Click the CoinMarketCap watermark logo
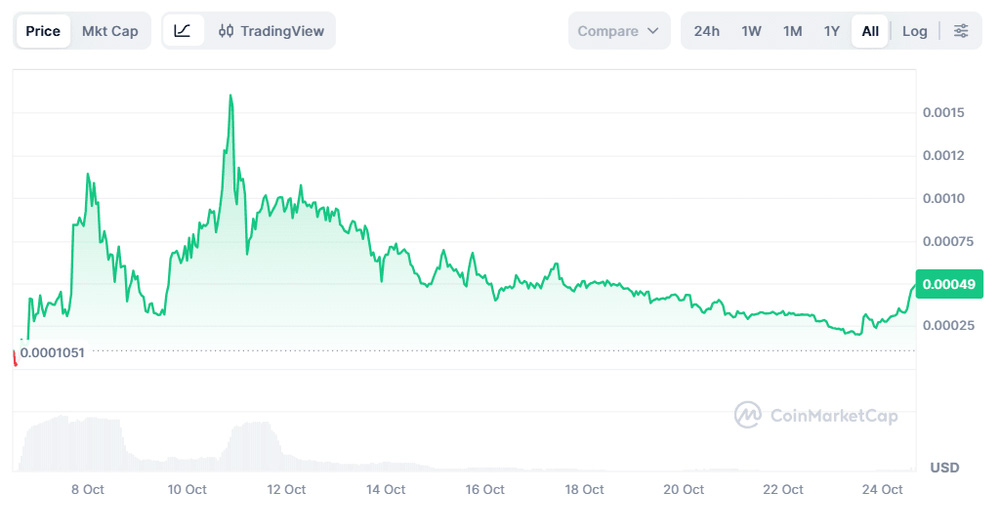Viewport: 1000px width, 524px height. pyautogui.click(x=817, y=415)
